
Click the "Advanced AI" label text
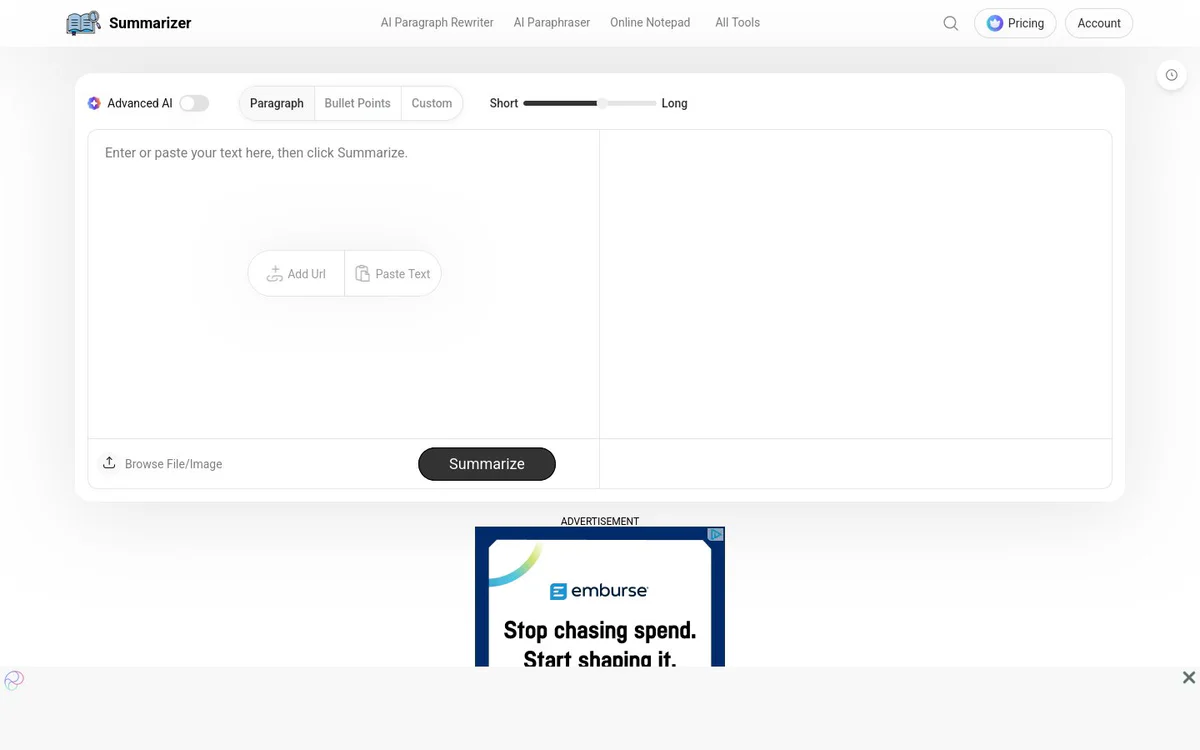click(140, 103)
